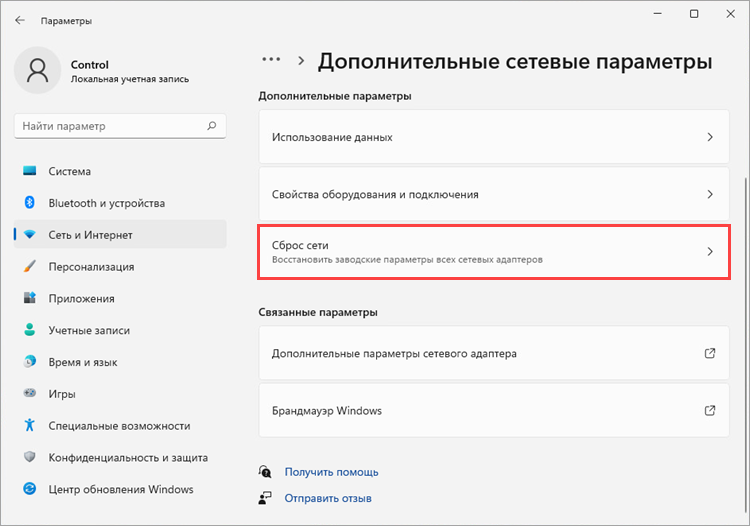The image size is (750, 526).
Task: Click the Система monitor icon
Action: click(x=30, y=171)
